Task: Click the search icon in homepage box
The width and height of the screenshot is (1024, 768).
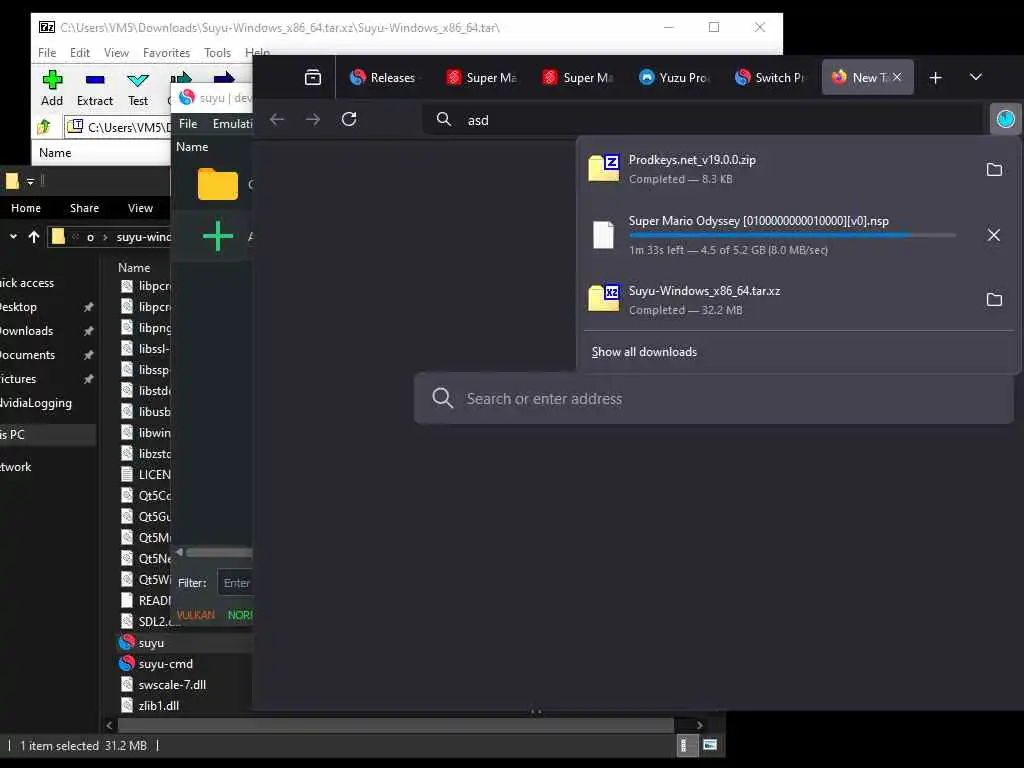Action: point(442,398)
